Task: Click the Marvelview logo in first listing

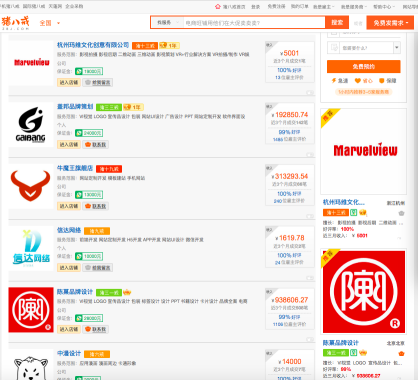Action: tap(31, 63)
